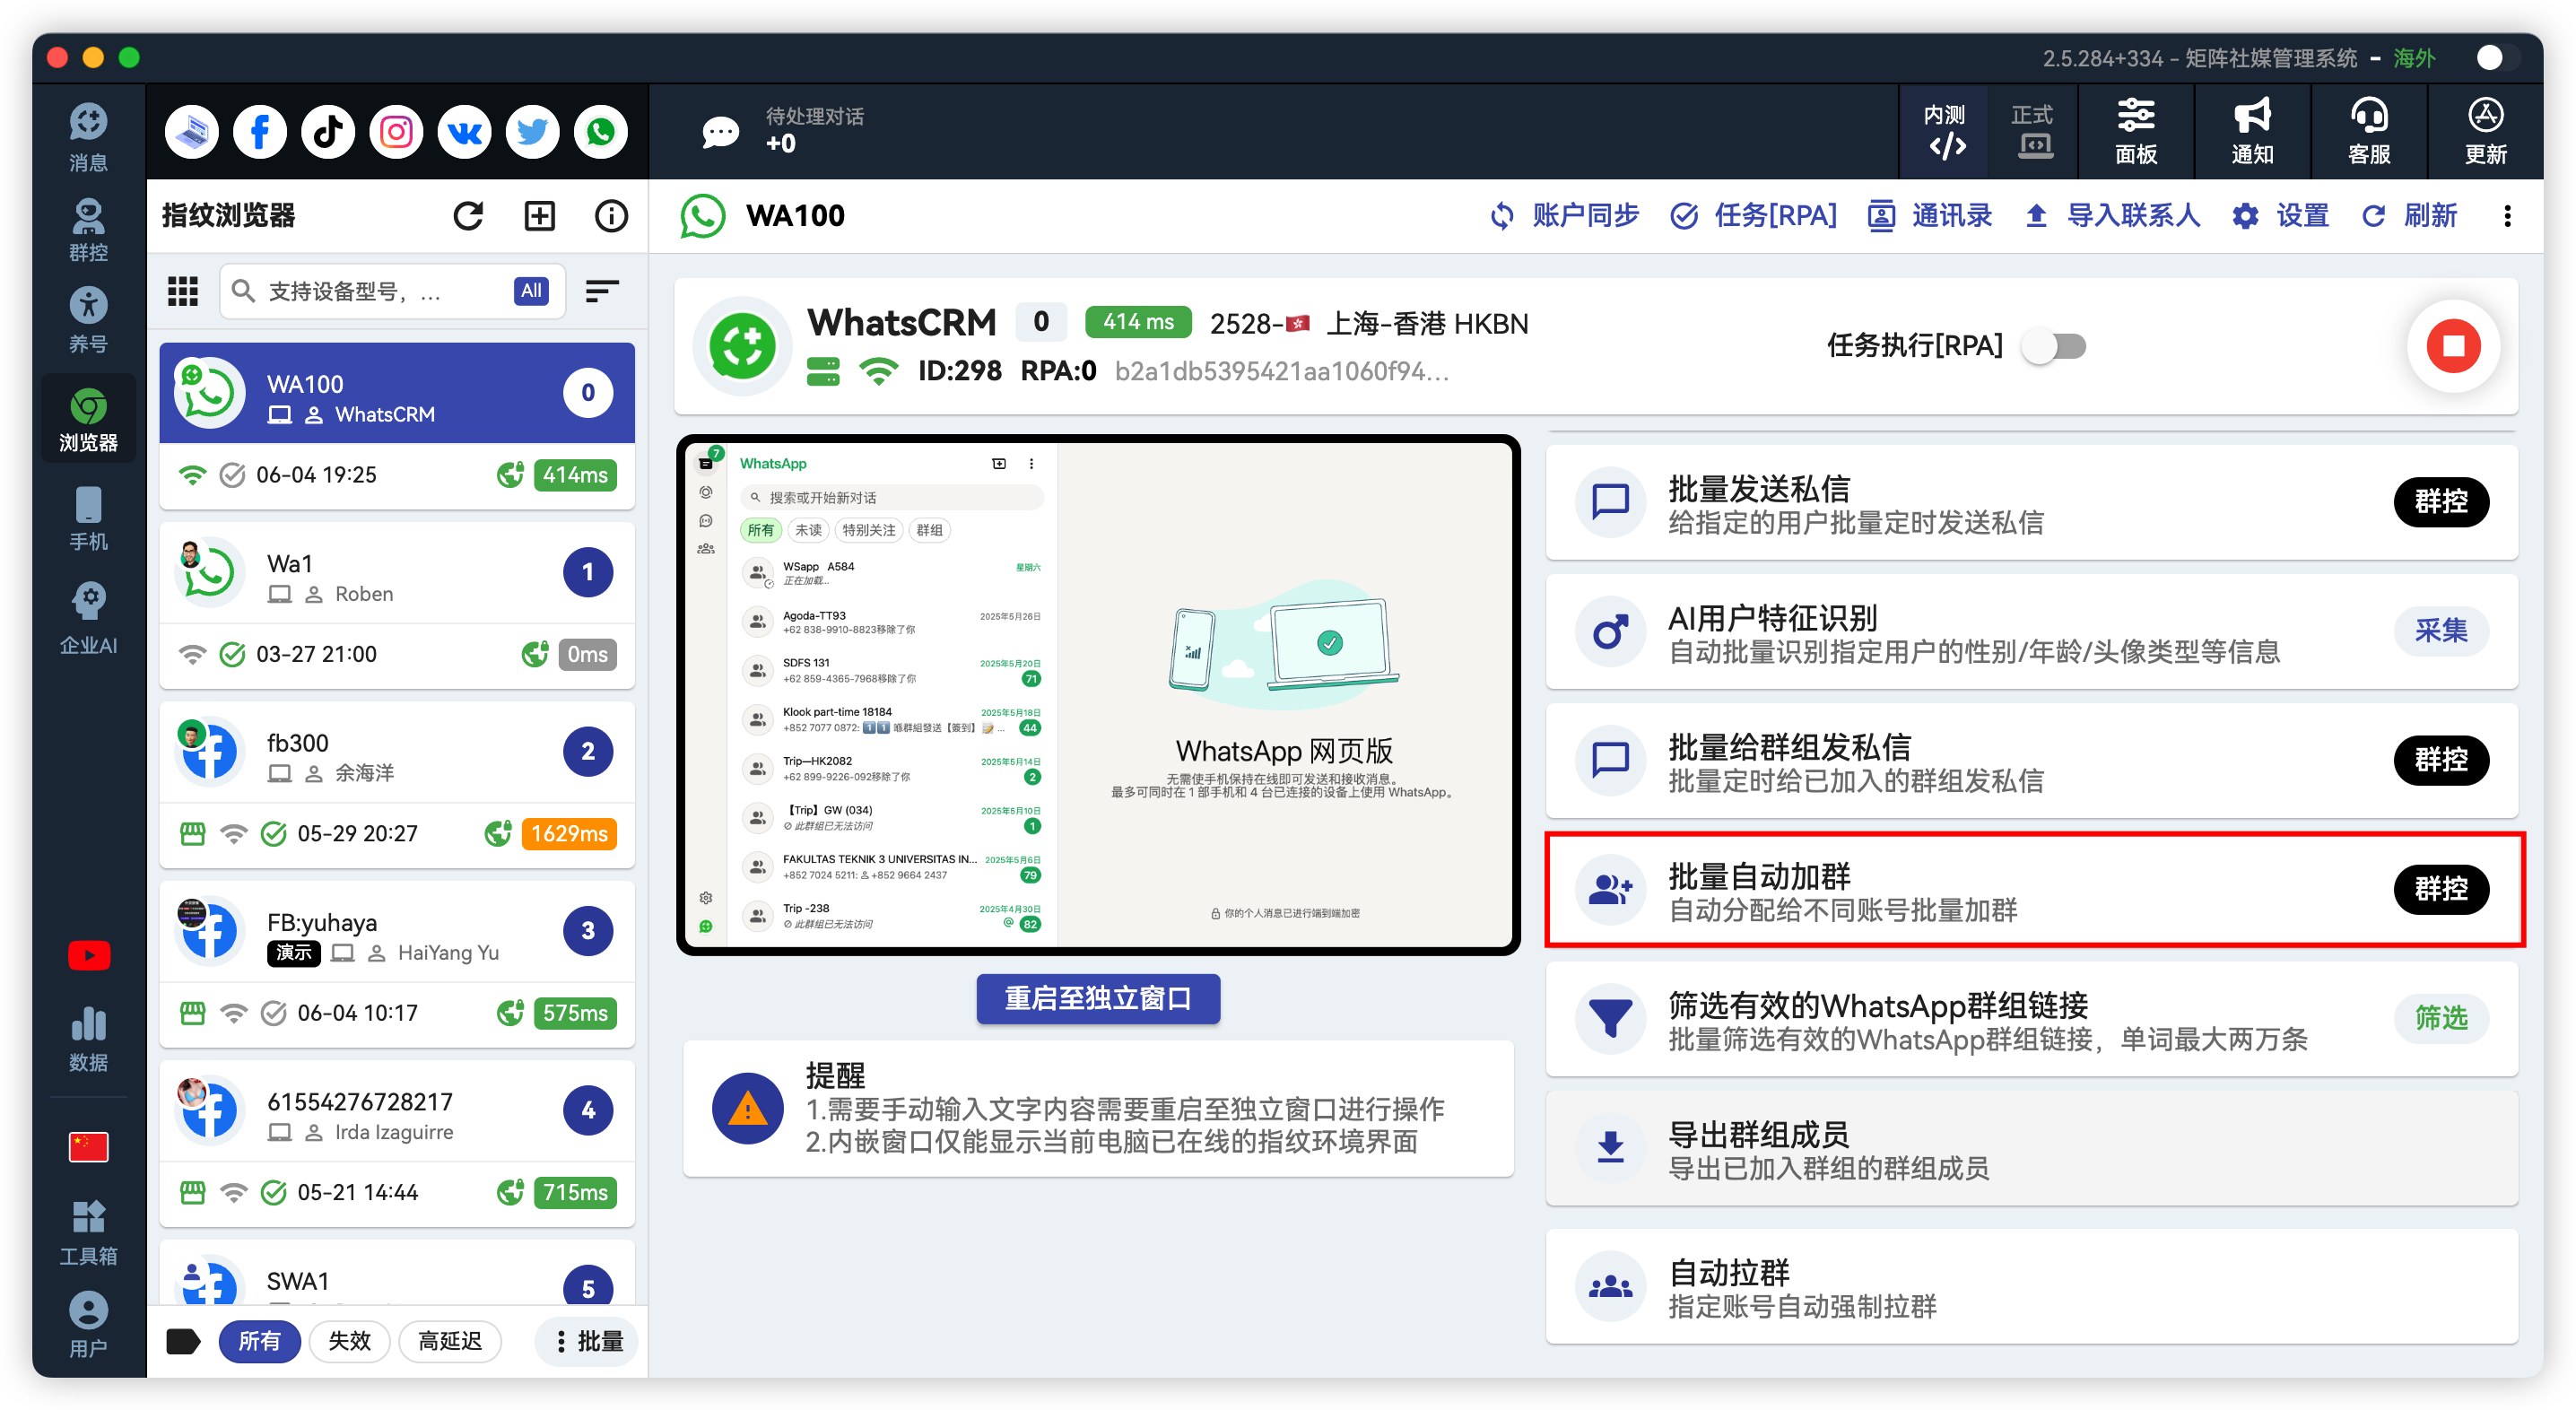Select the 失效 filter tab

349,1341
